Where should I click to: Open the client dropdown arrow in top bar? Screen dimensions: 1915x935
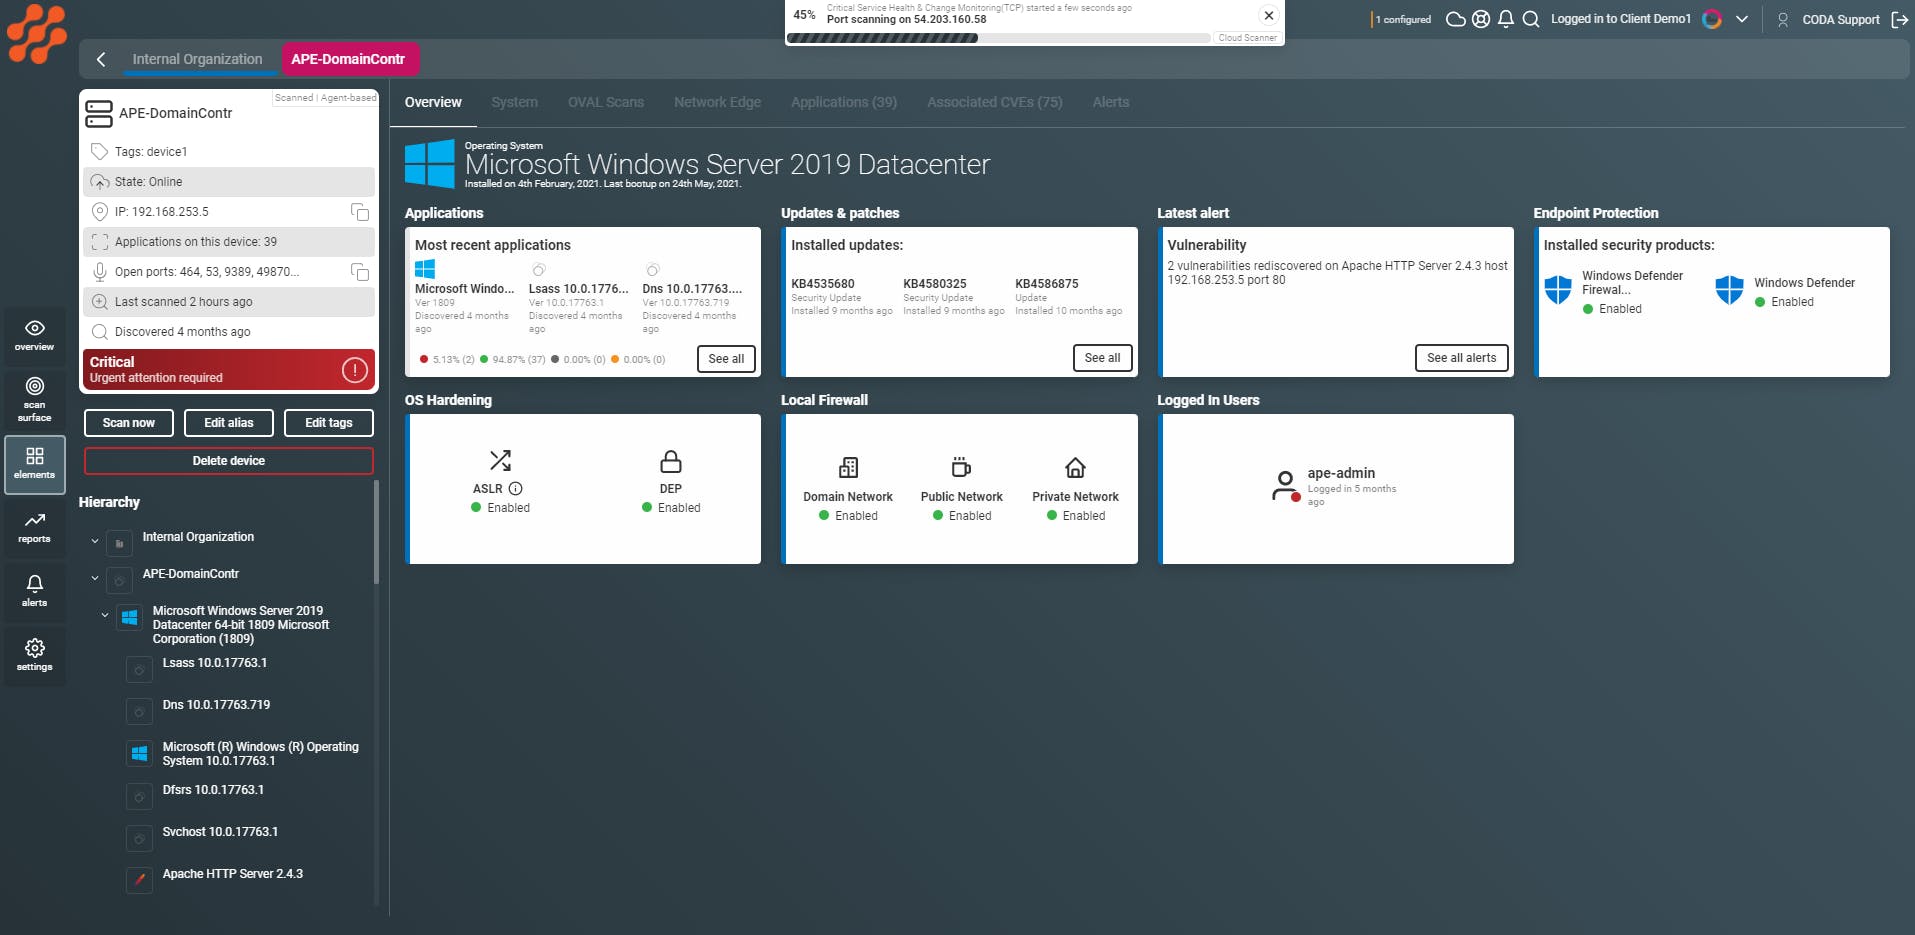click(1742, 19)
